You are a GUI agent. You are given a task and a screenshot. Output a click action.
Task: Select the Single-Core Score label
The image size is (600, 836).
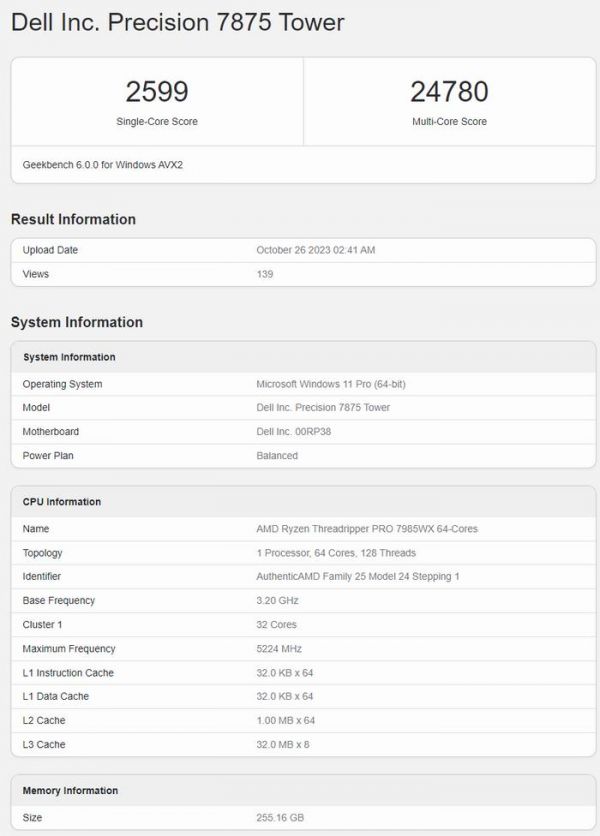click(x=157, y=122)
